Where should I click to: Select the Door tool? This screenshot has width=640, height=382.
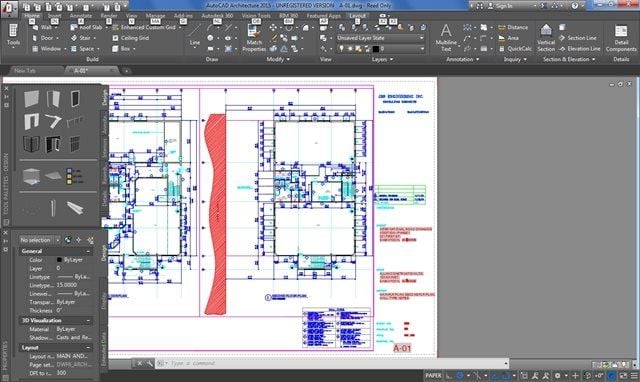click(43, 38)
